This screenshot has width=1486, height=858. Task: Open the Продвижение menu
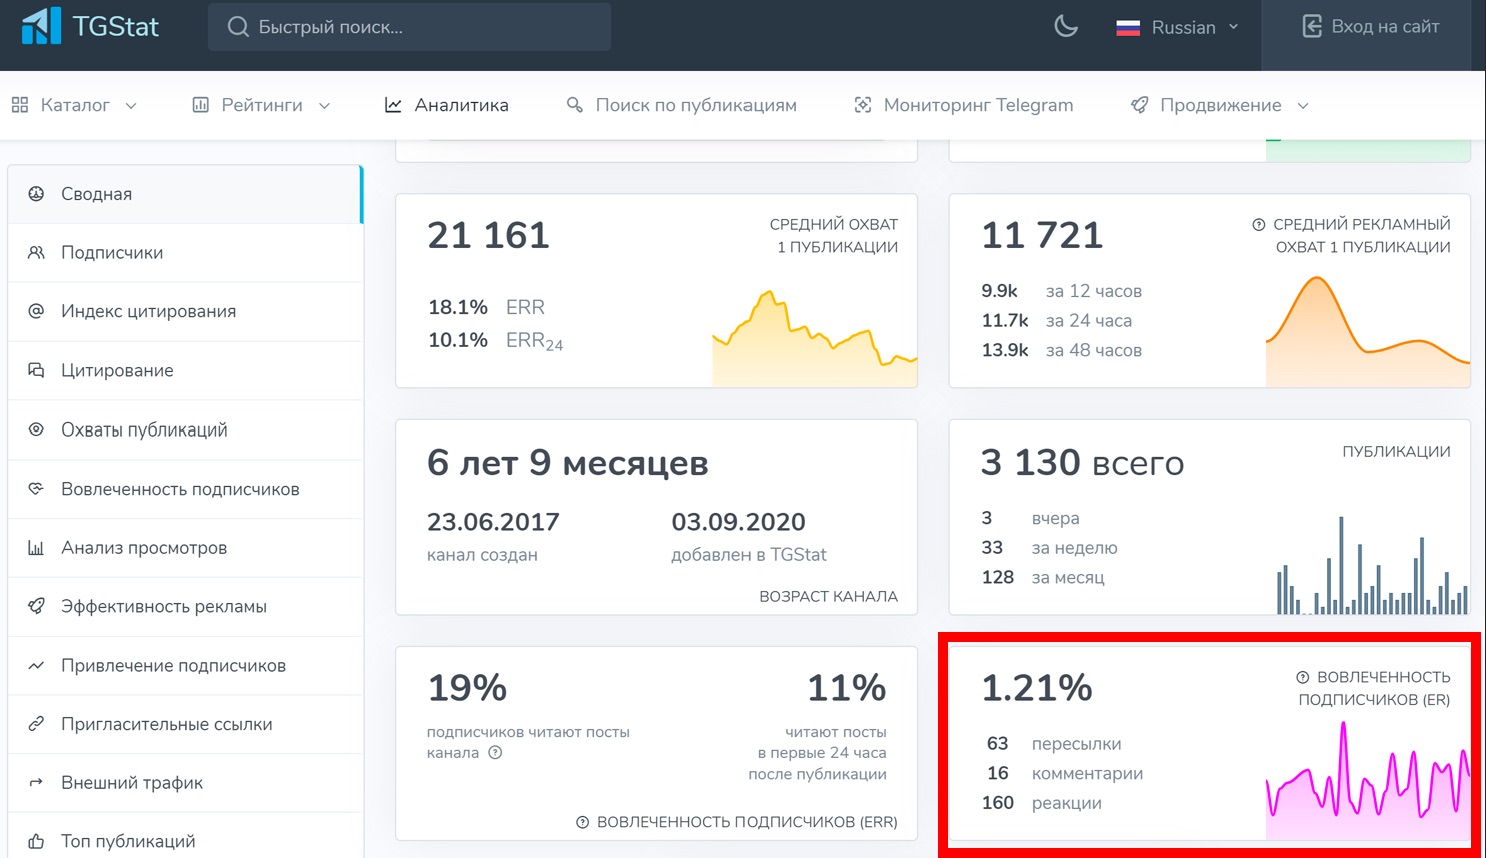click(1220, 105)
